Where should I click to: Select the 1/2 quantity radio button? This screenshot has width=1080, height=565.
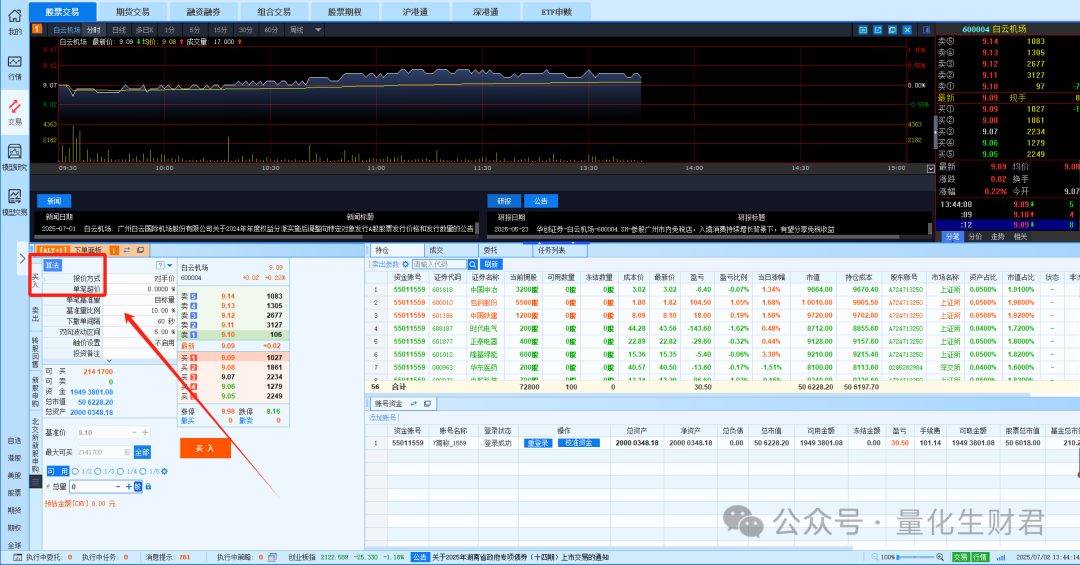(x=75, y=471)
